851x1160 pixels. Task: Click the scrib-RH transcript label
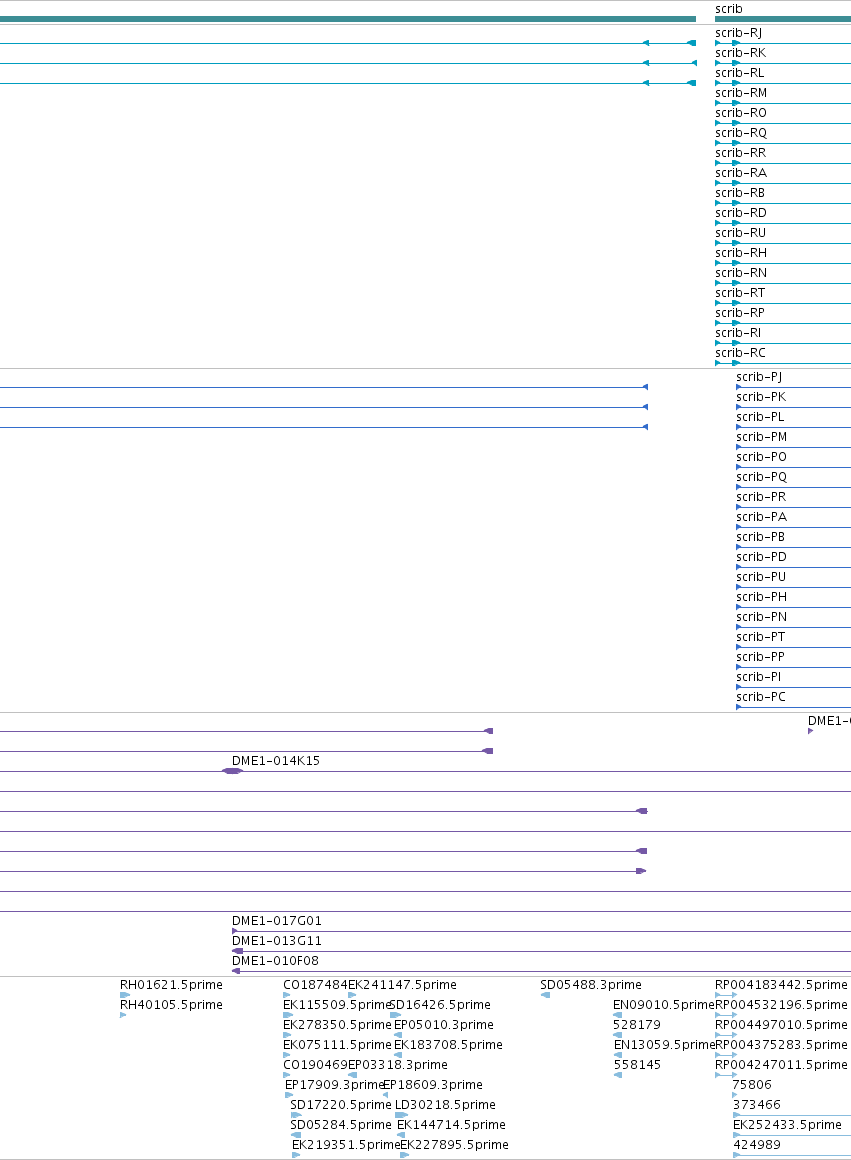click(x=741, y=252)
